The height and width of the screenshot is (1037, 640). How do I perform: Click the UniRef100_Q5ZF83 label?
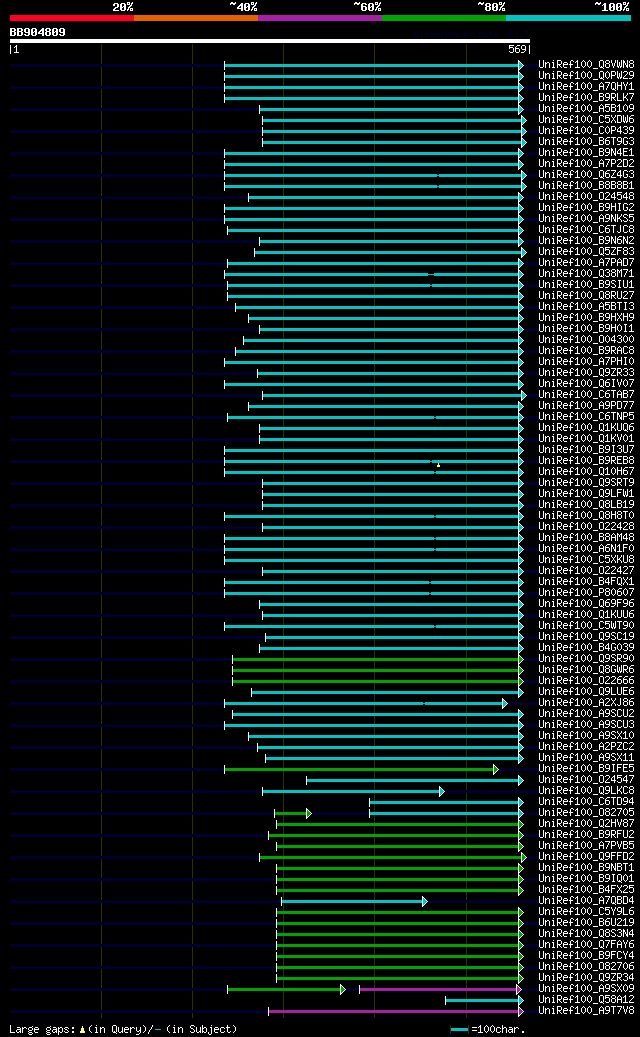click(586, 252)
